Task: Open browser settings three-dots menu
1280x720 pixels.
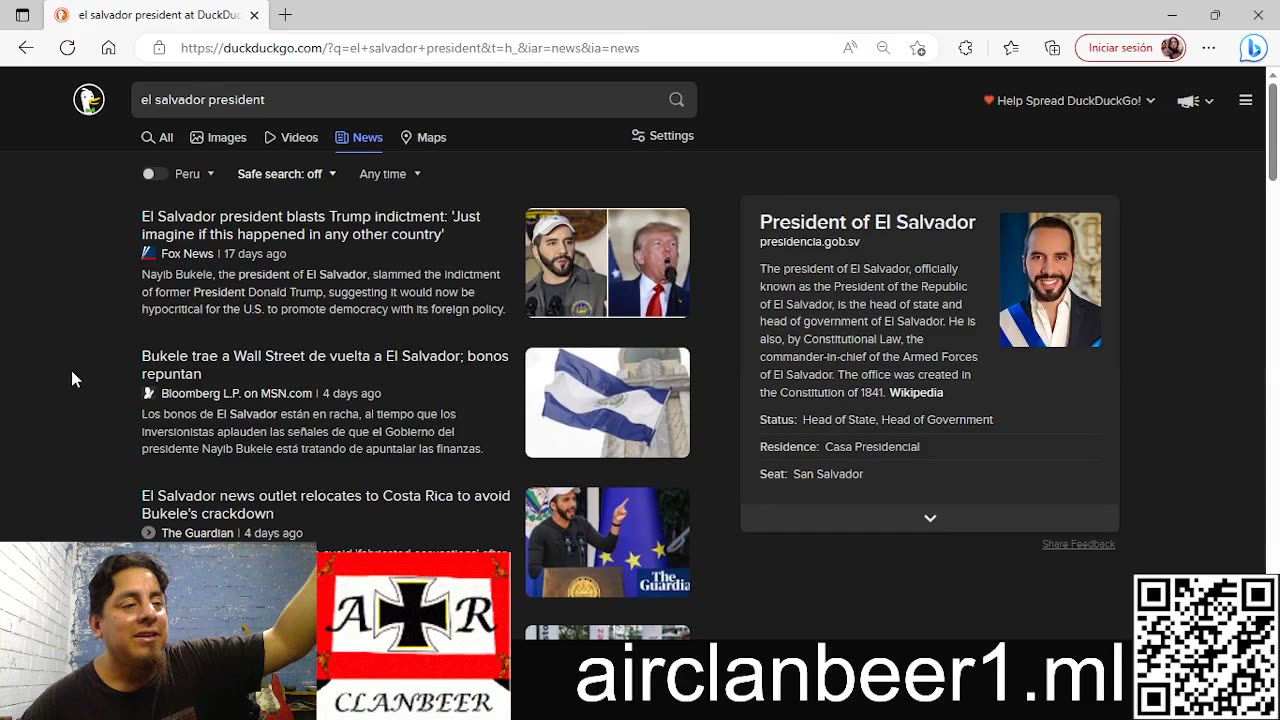Action: pyautogui.click(x=1209, y=47)
